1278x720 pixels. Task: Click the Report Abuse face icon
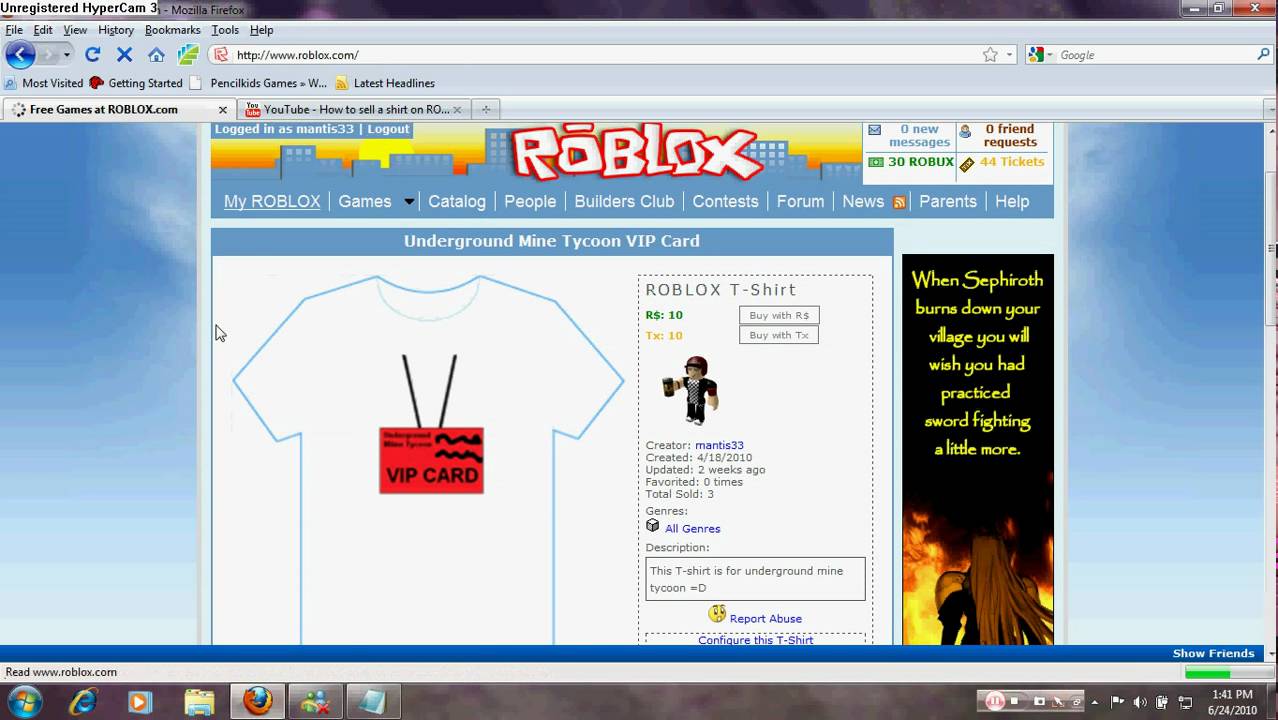point(717,614)
